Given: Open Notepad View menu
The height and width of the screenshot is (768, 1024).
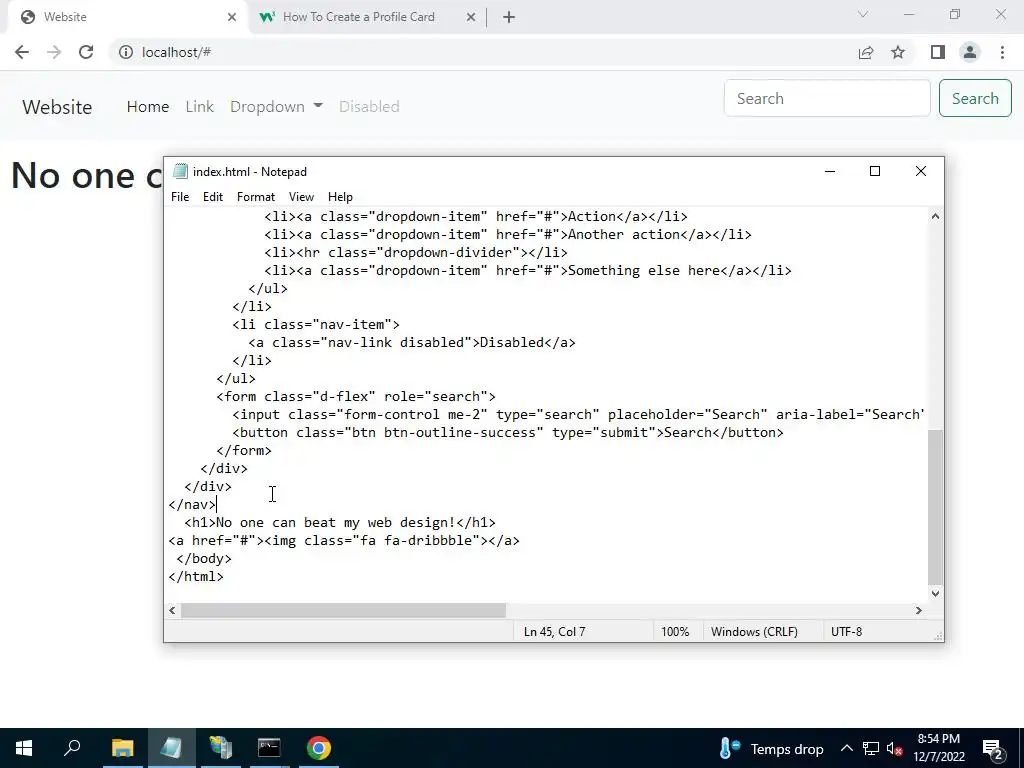Looking at the screenshot, I should [301, 197].
